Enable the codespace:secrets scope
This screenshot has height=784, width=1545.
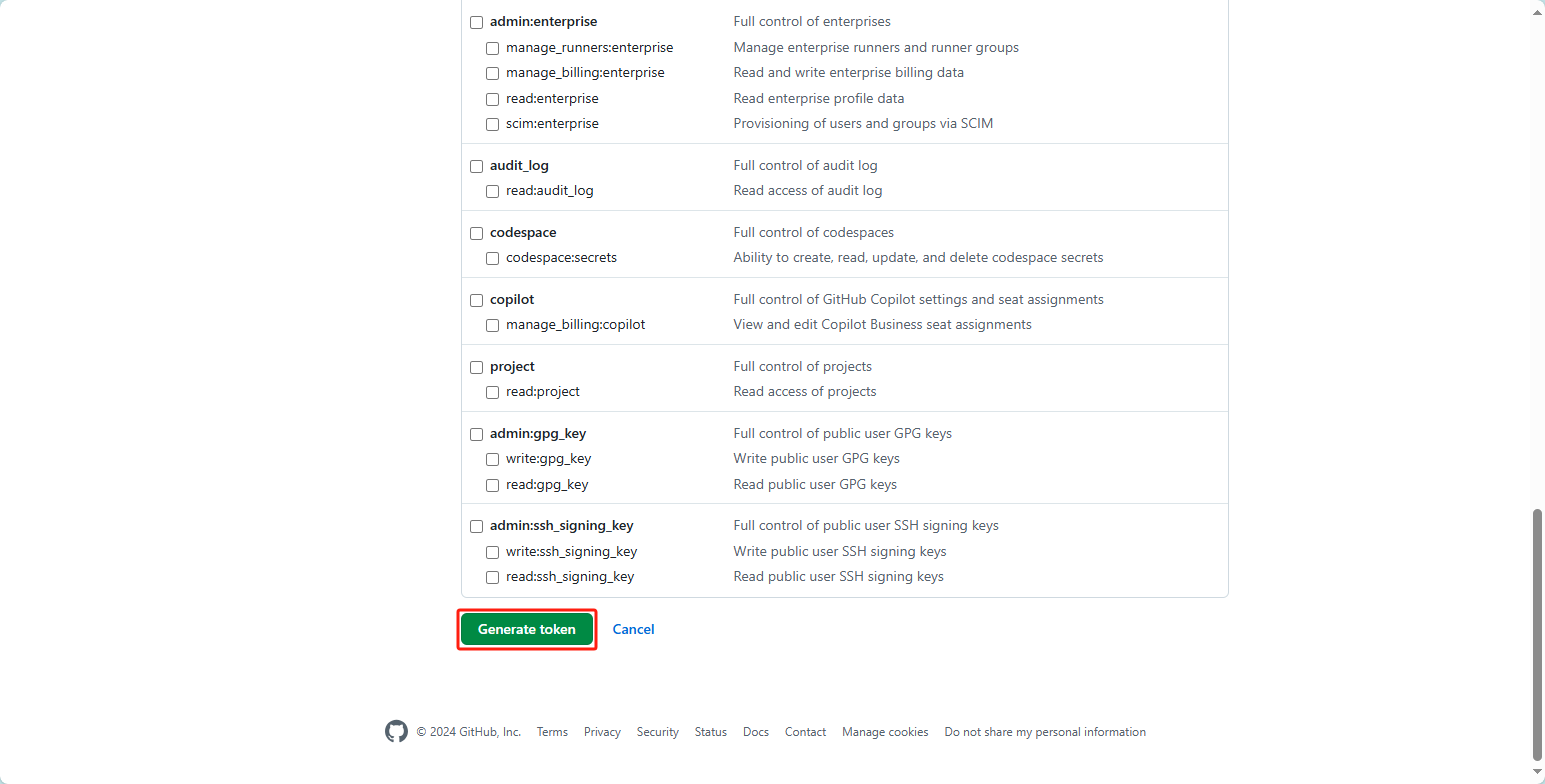[493, 258]
